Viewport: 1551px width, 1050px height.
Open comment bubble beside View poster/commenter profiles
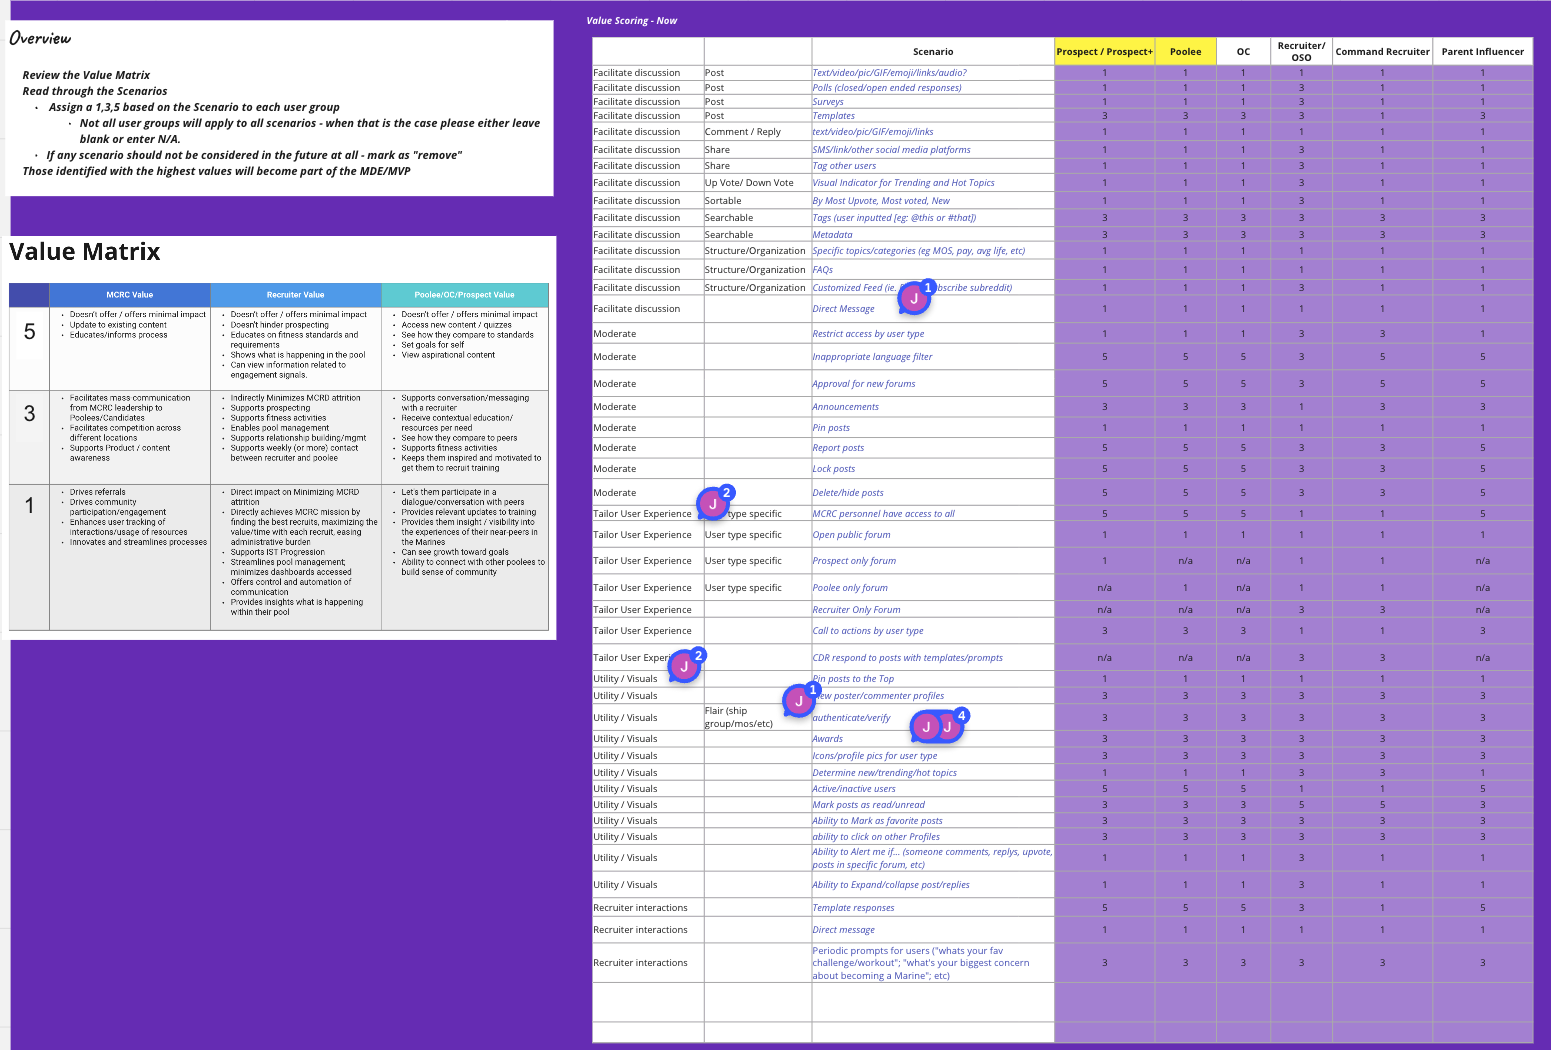click(799, 701)
